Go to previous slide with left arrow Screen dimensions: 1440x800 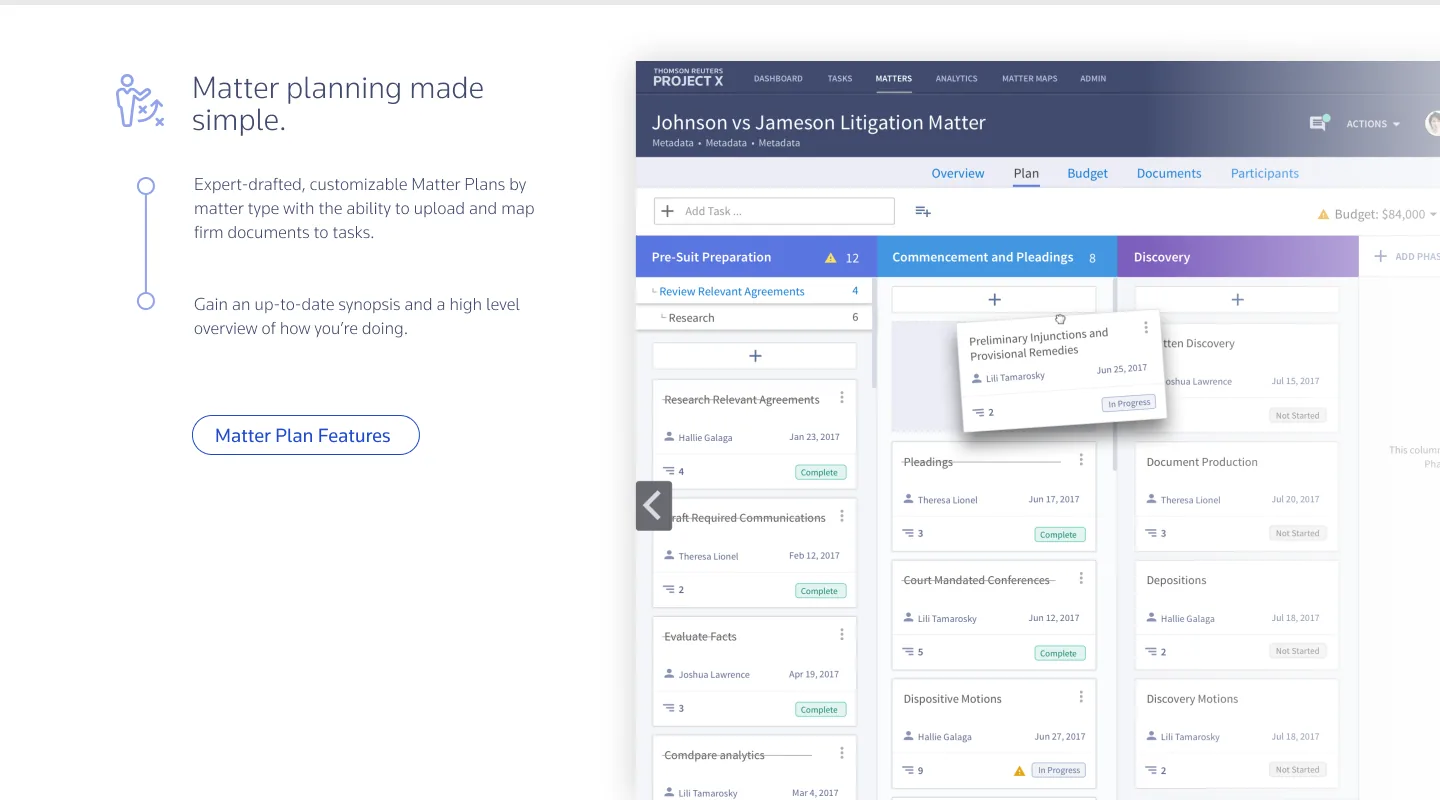click(654, 506)
